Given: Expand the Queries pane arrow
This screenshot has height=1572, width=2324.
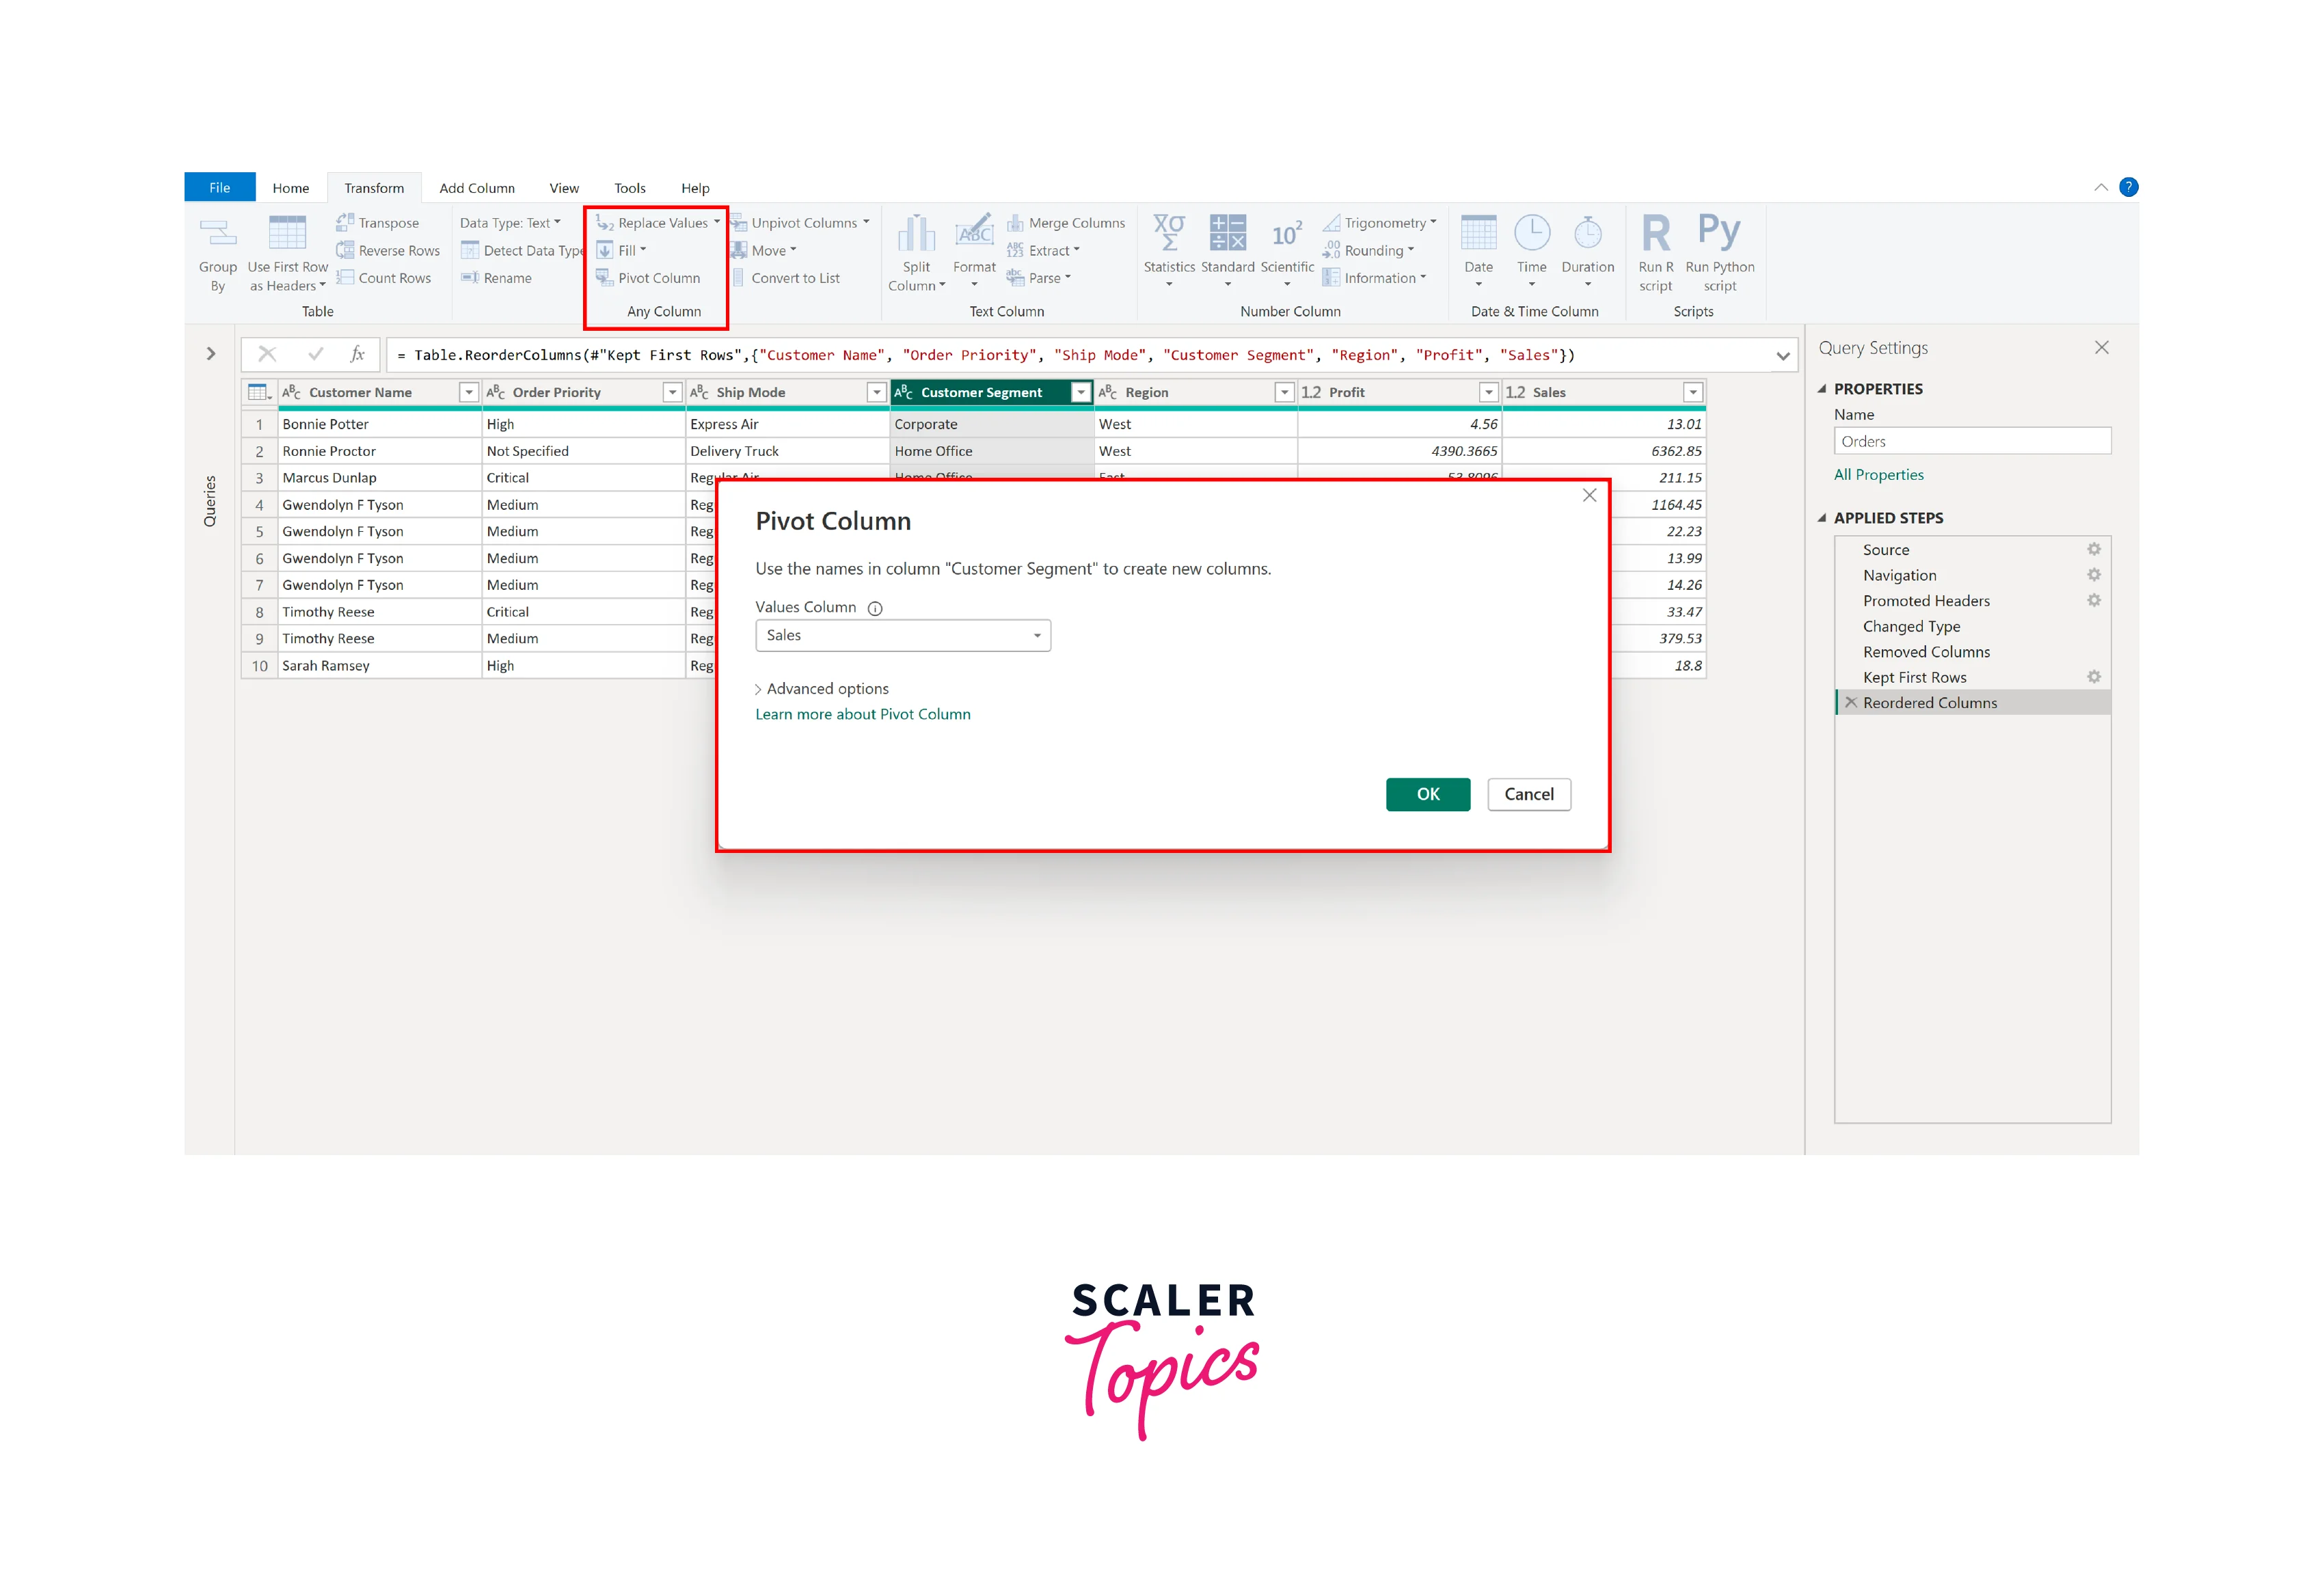Looking at the screenshot, I should point(211,353).
